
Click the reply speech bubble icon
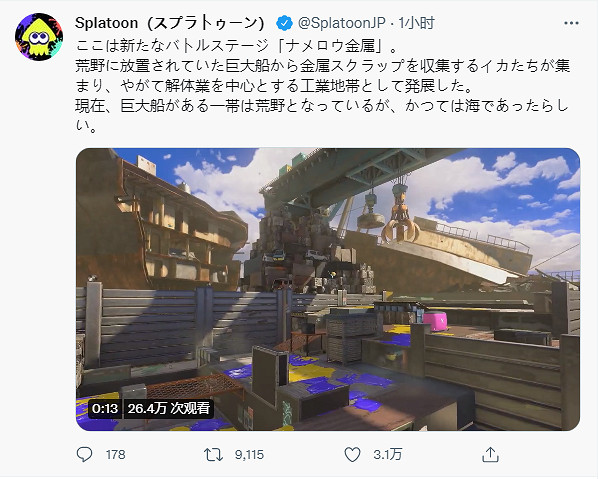(x=84, y=454)
